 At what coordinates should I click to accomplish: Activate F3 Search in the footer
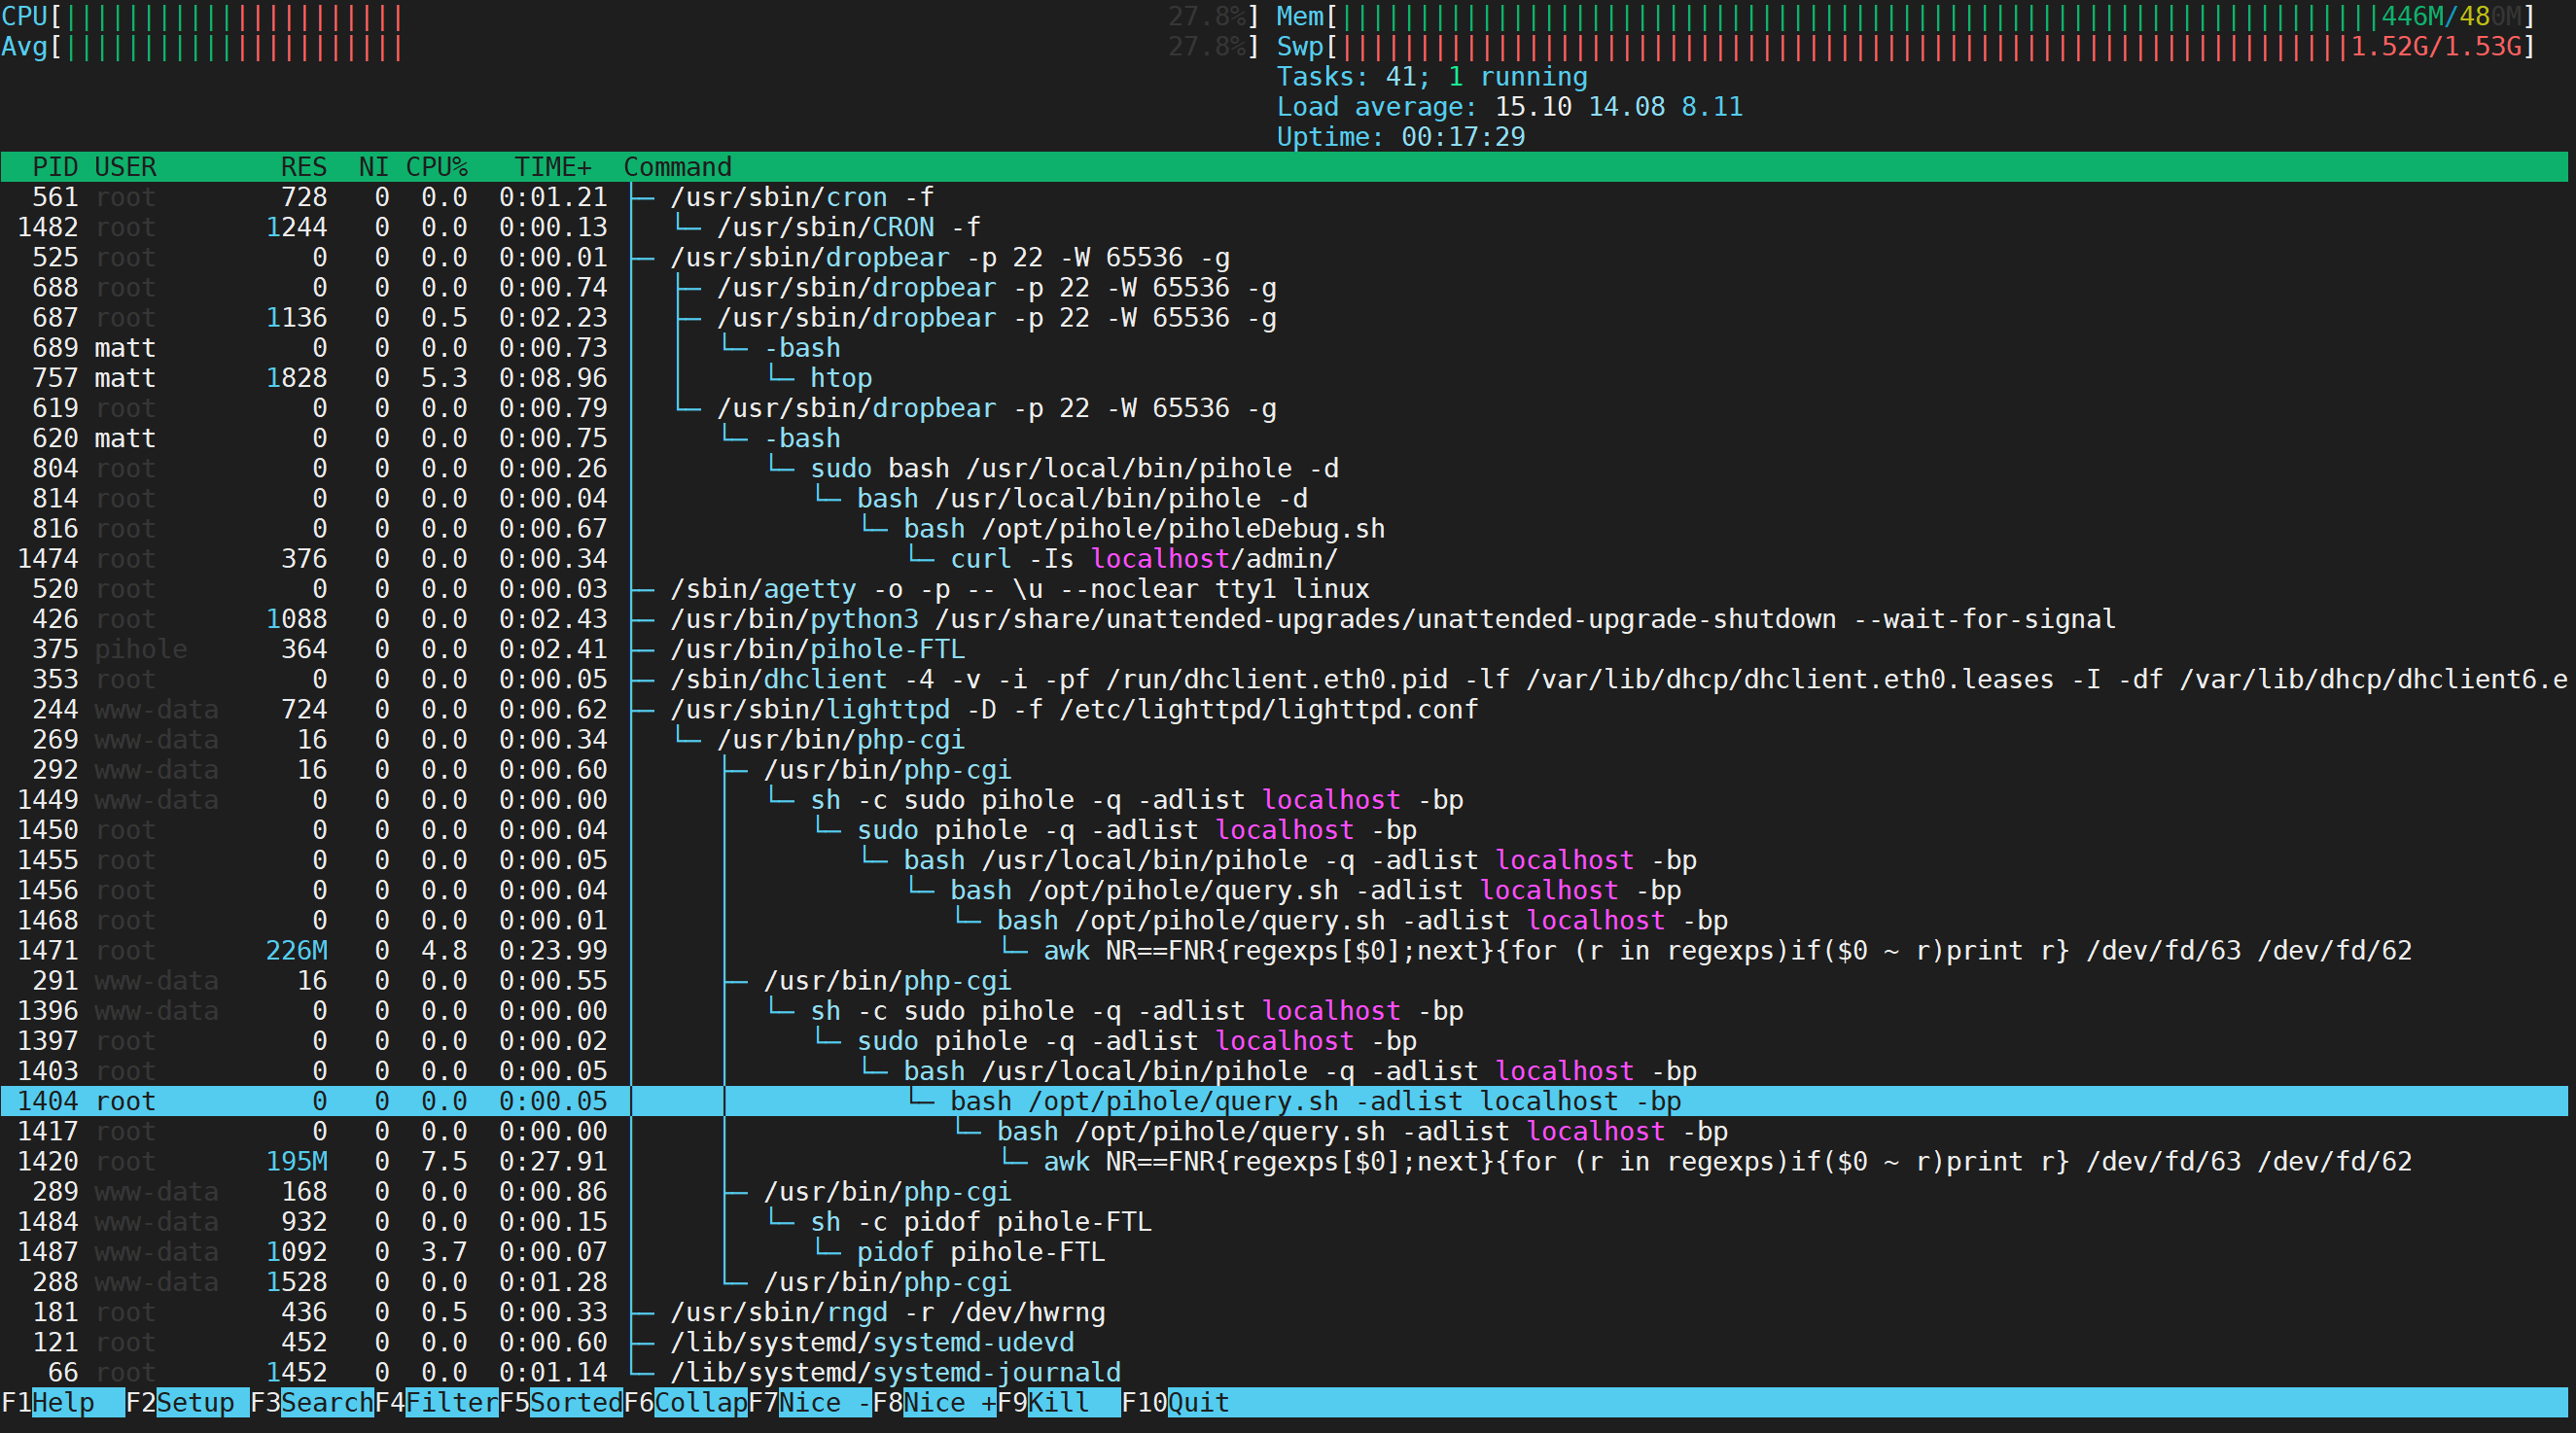(x=312, y=1402)
